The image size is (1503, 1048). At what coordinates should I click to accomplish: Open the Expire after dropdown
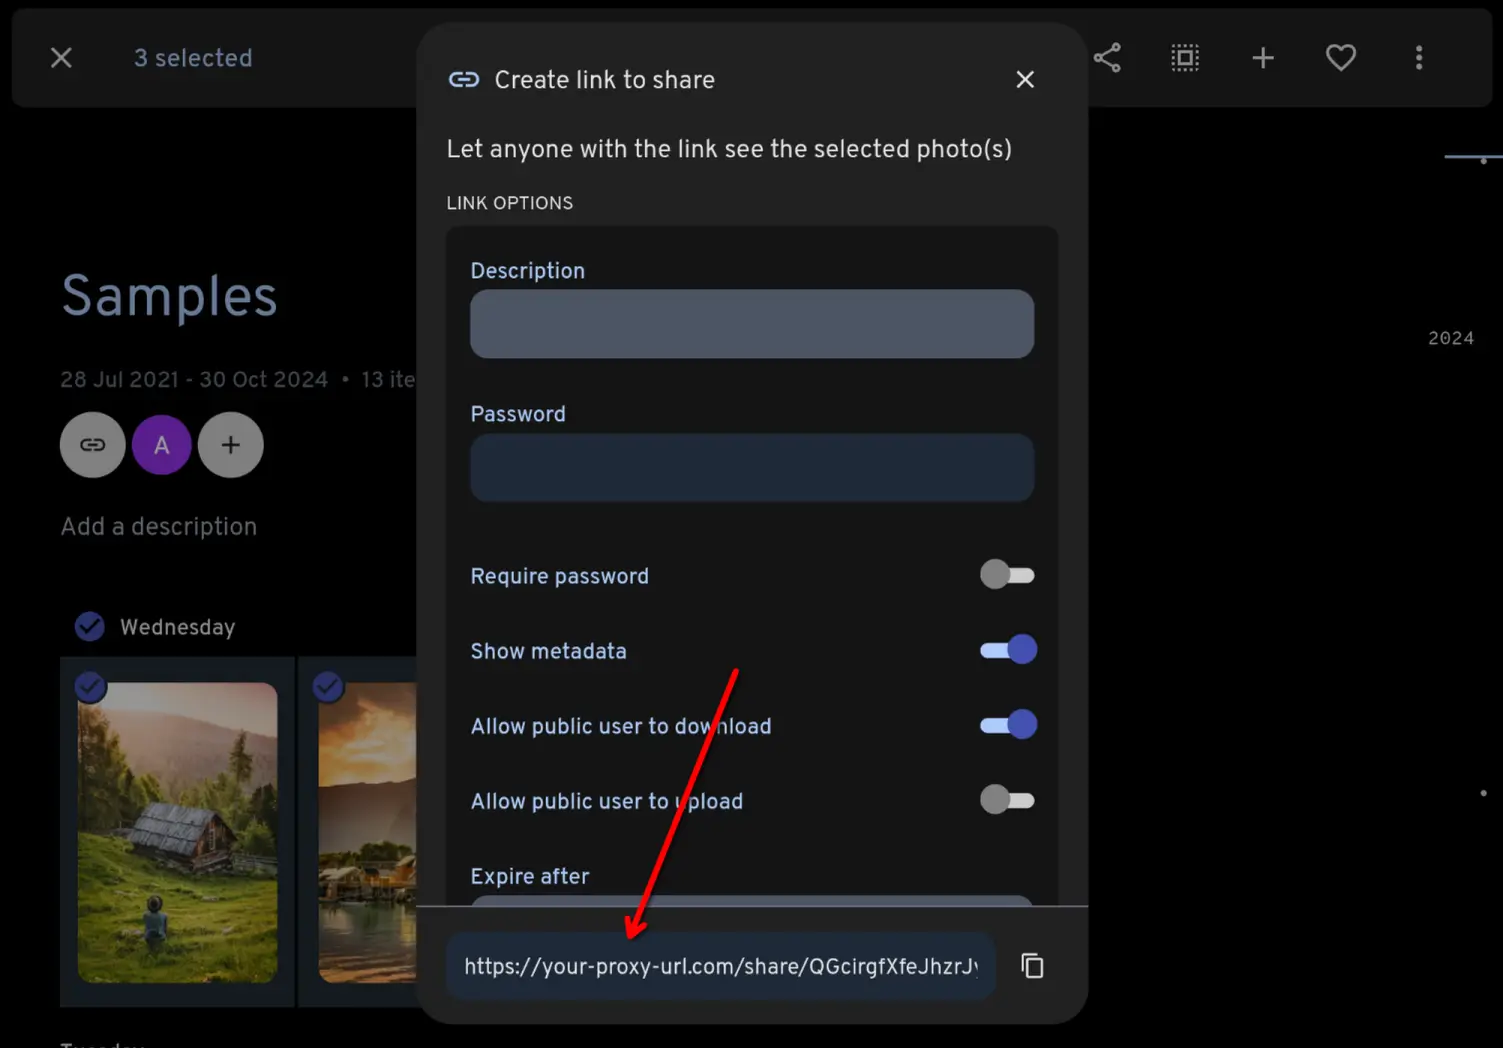coord(751,899)
